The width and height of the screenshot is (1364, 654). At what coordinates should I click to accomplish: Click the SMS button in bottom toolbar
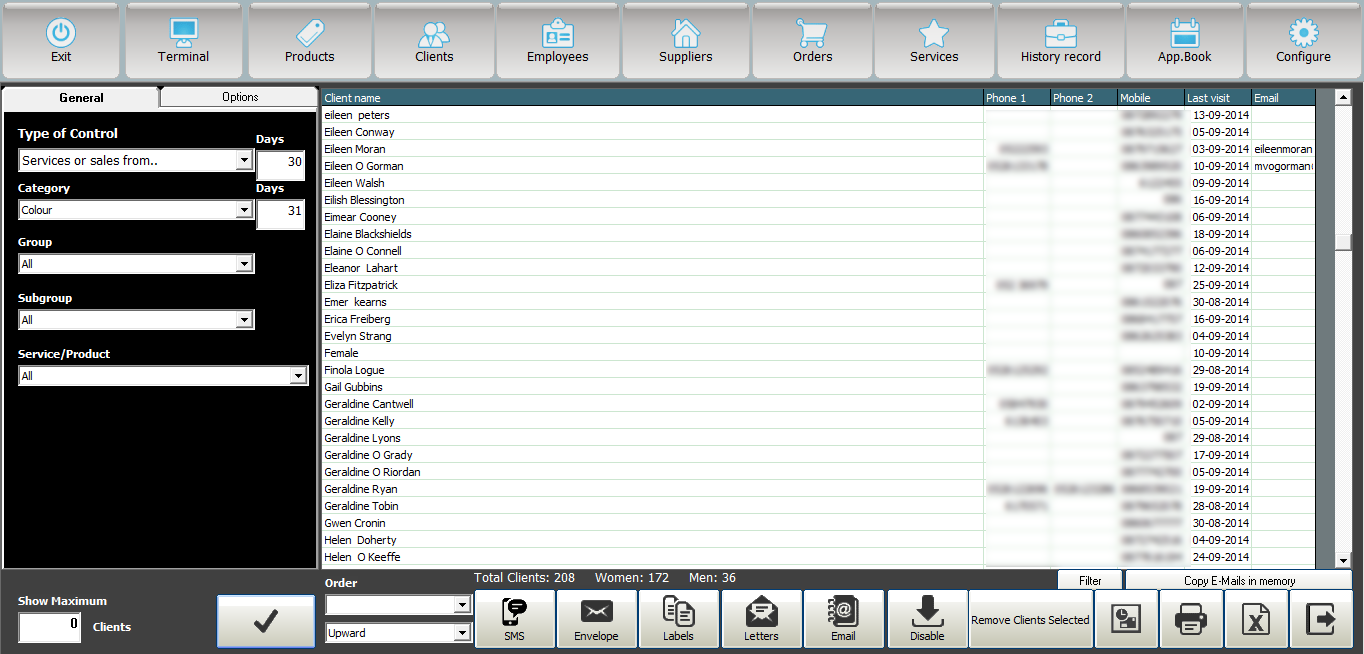tap(515, 619)
